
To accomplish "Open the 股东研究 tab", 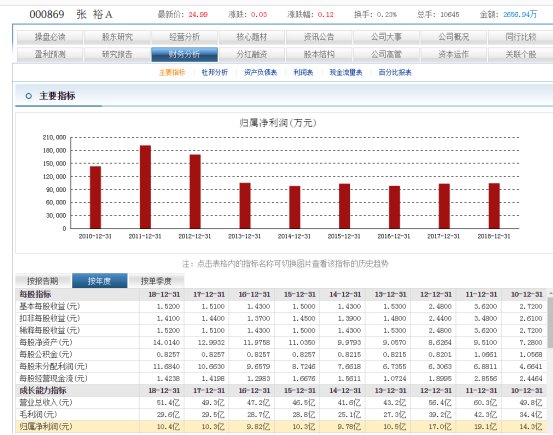I will pyautogui.click(x=117, y=37).
